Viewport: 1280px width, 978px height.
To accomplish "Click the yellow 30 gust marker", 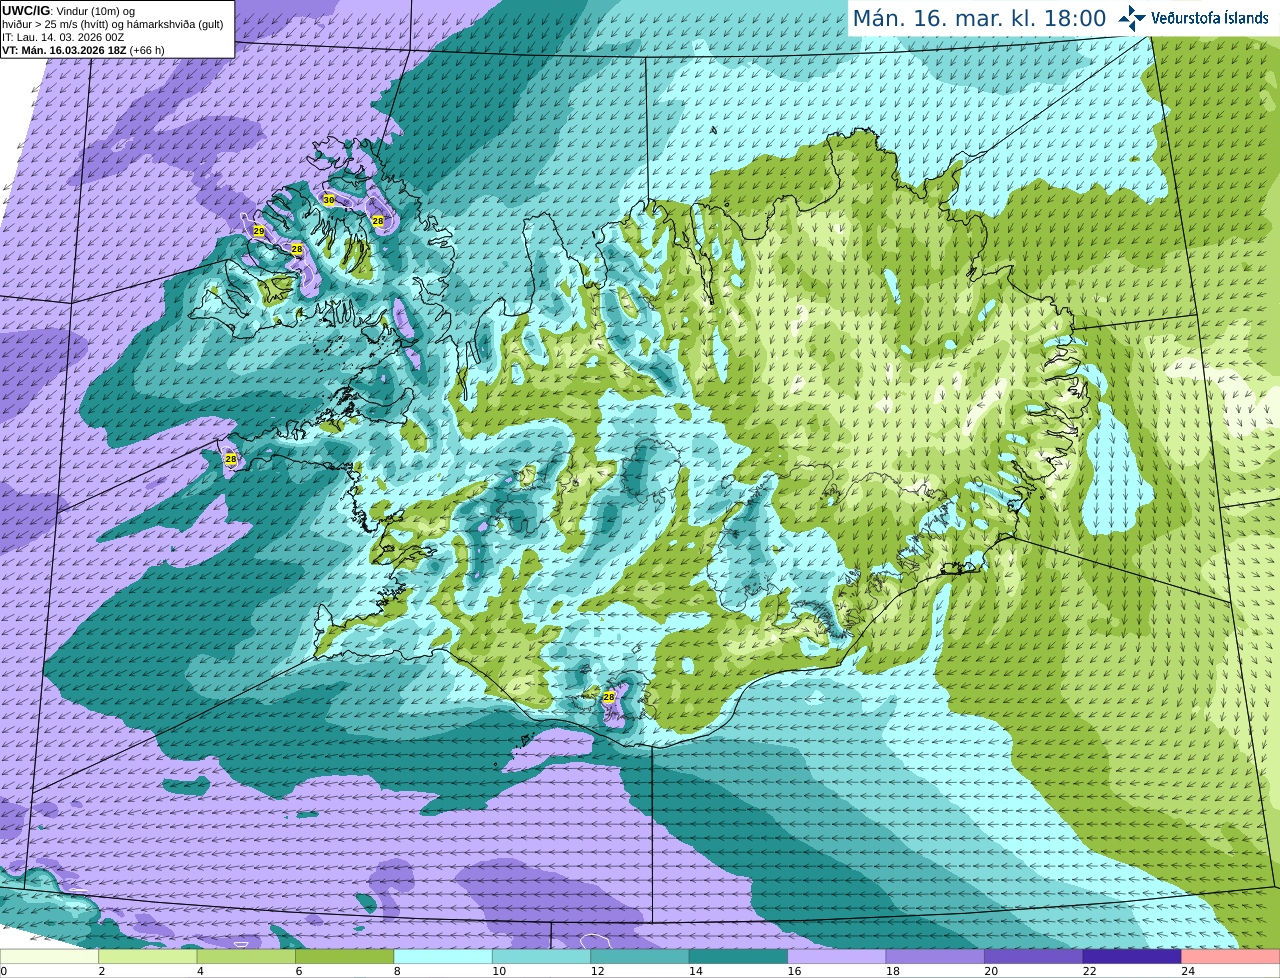I will pyautogui.click(x=329, y=200).
